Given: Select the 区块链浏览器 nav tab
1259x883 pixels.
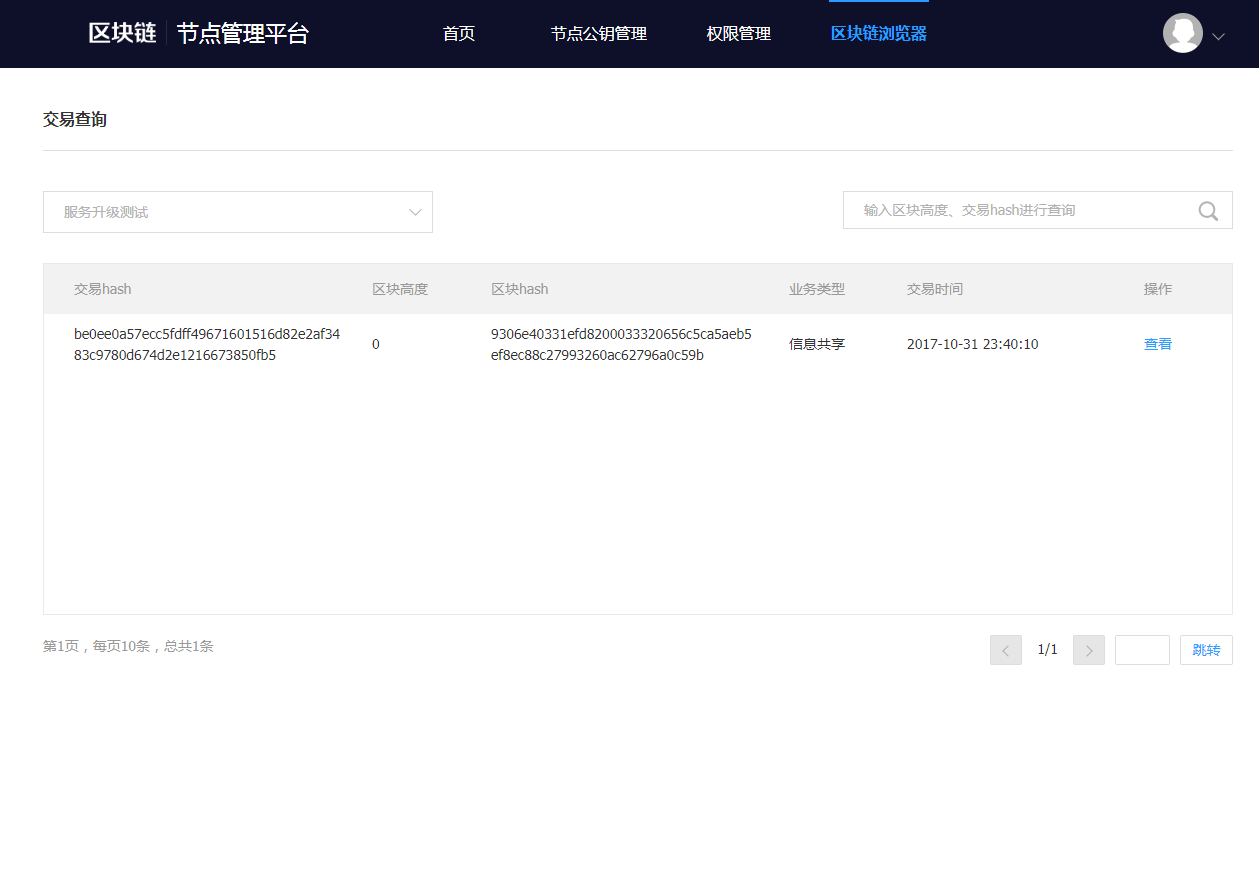Looking at the screenshot, I should (x=878, y=34).
